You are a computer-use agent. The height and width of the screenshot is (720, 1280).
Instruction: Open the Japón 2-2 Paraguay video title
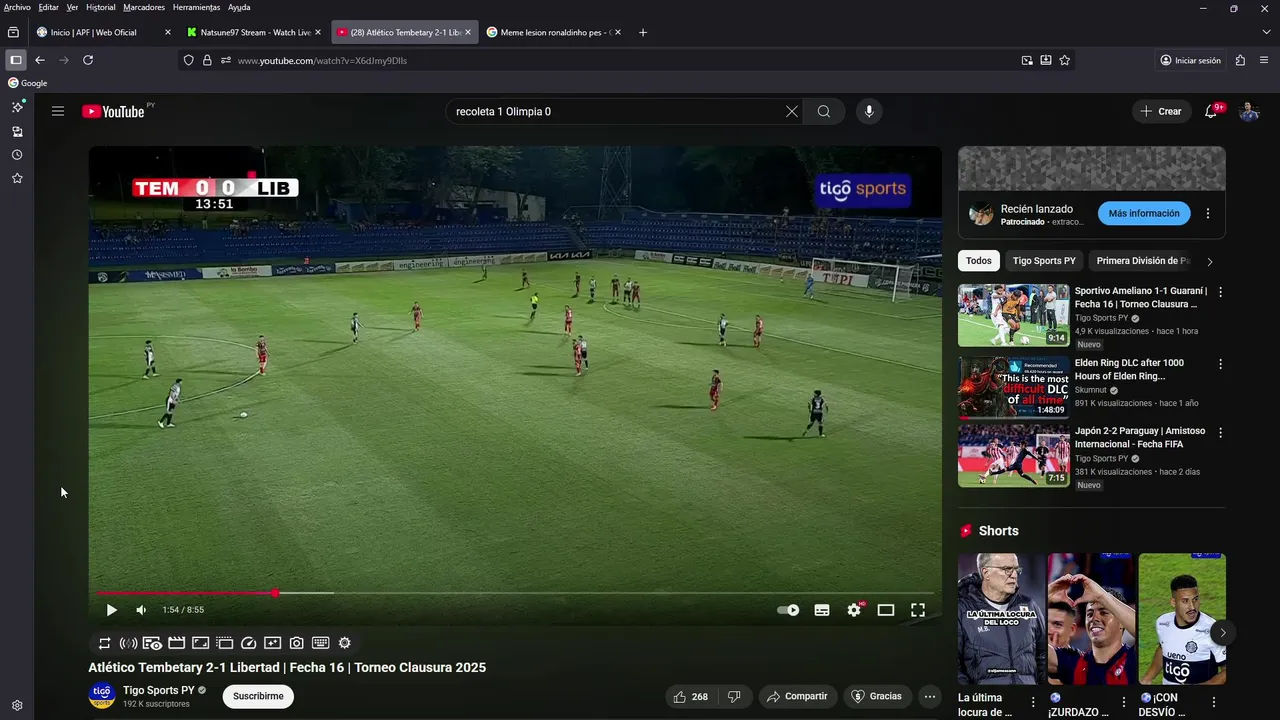(x=1140, y=437)
